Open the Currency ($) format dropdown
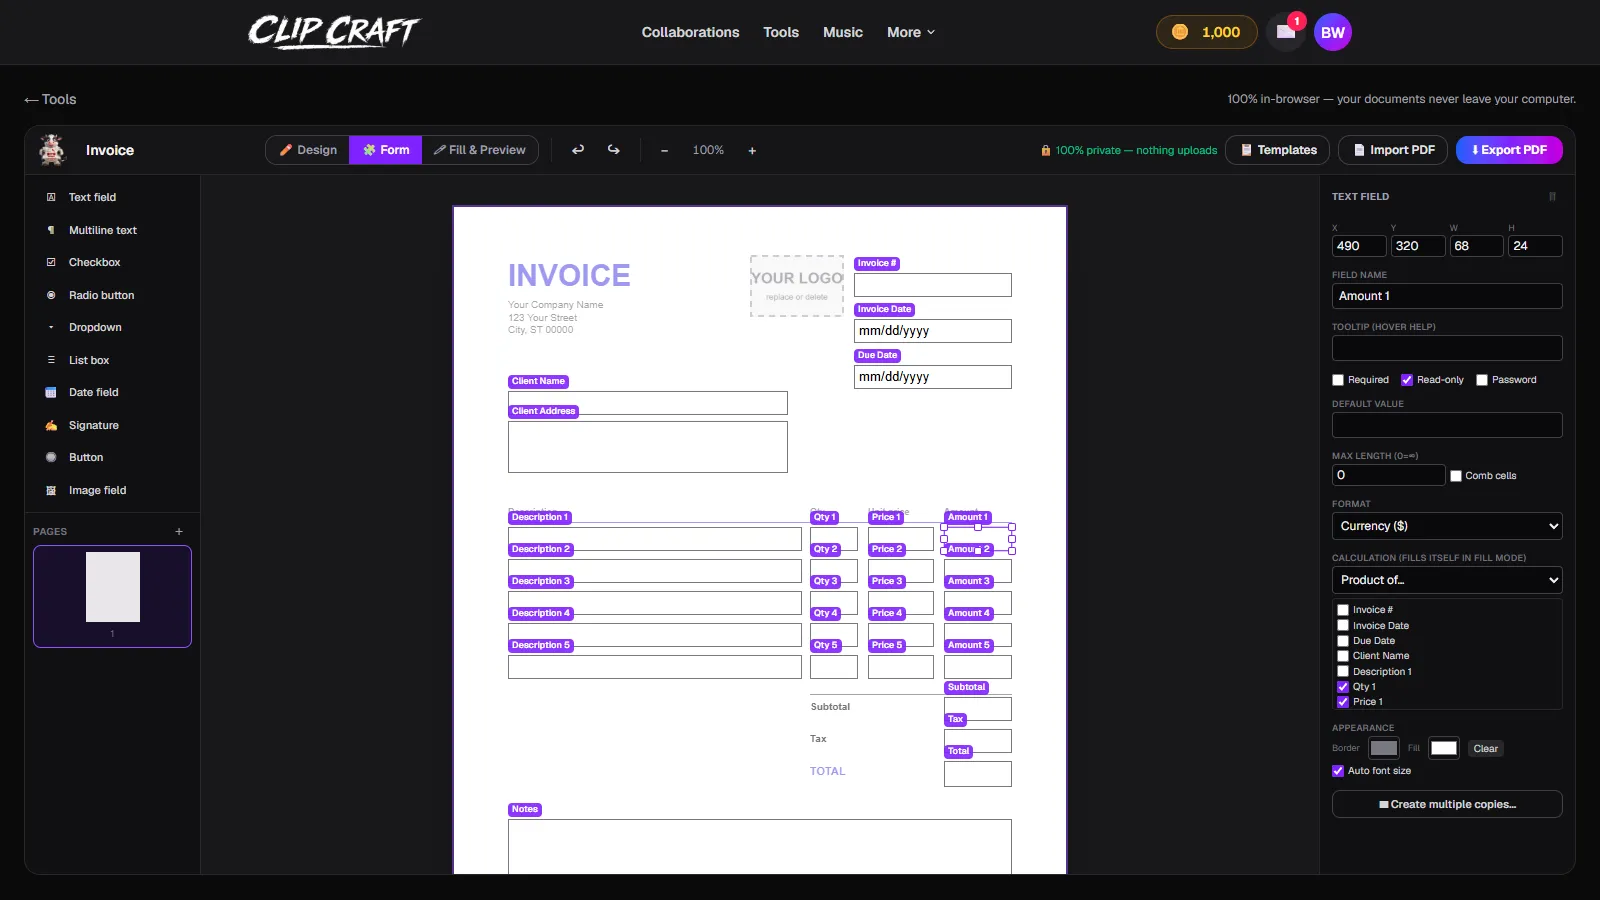Viewport: 1600px width, 900px height. 1447,526
